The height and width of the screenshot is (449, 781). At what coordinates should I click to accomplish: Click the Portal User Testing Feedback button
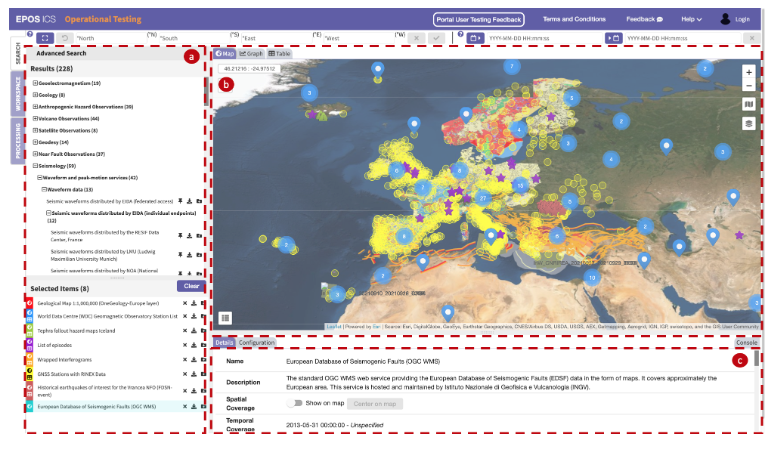478,19
